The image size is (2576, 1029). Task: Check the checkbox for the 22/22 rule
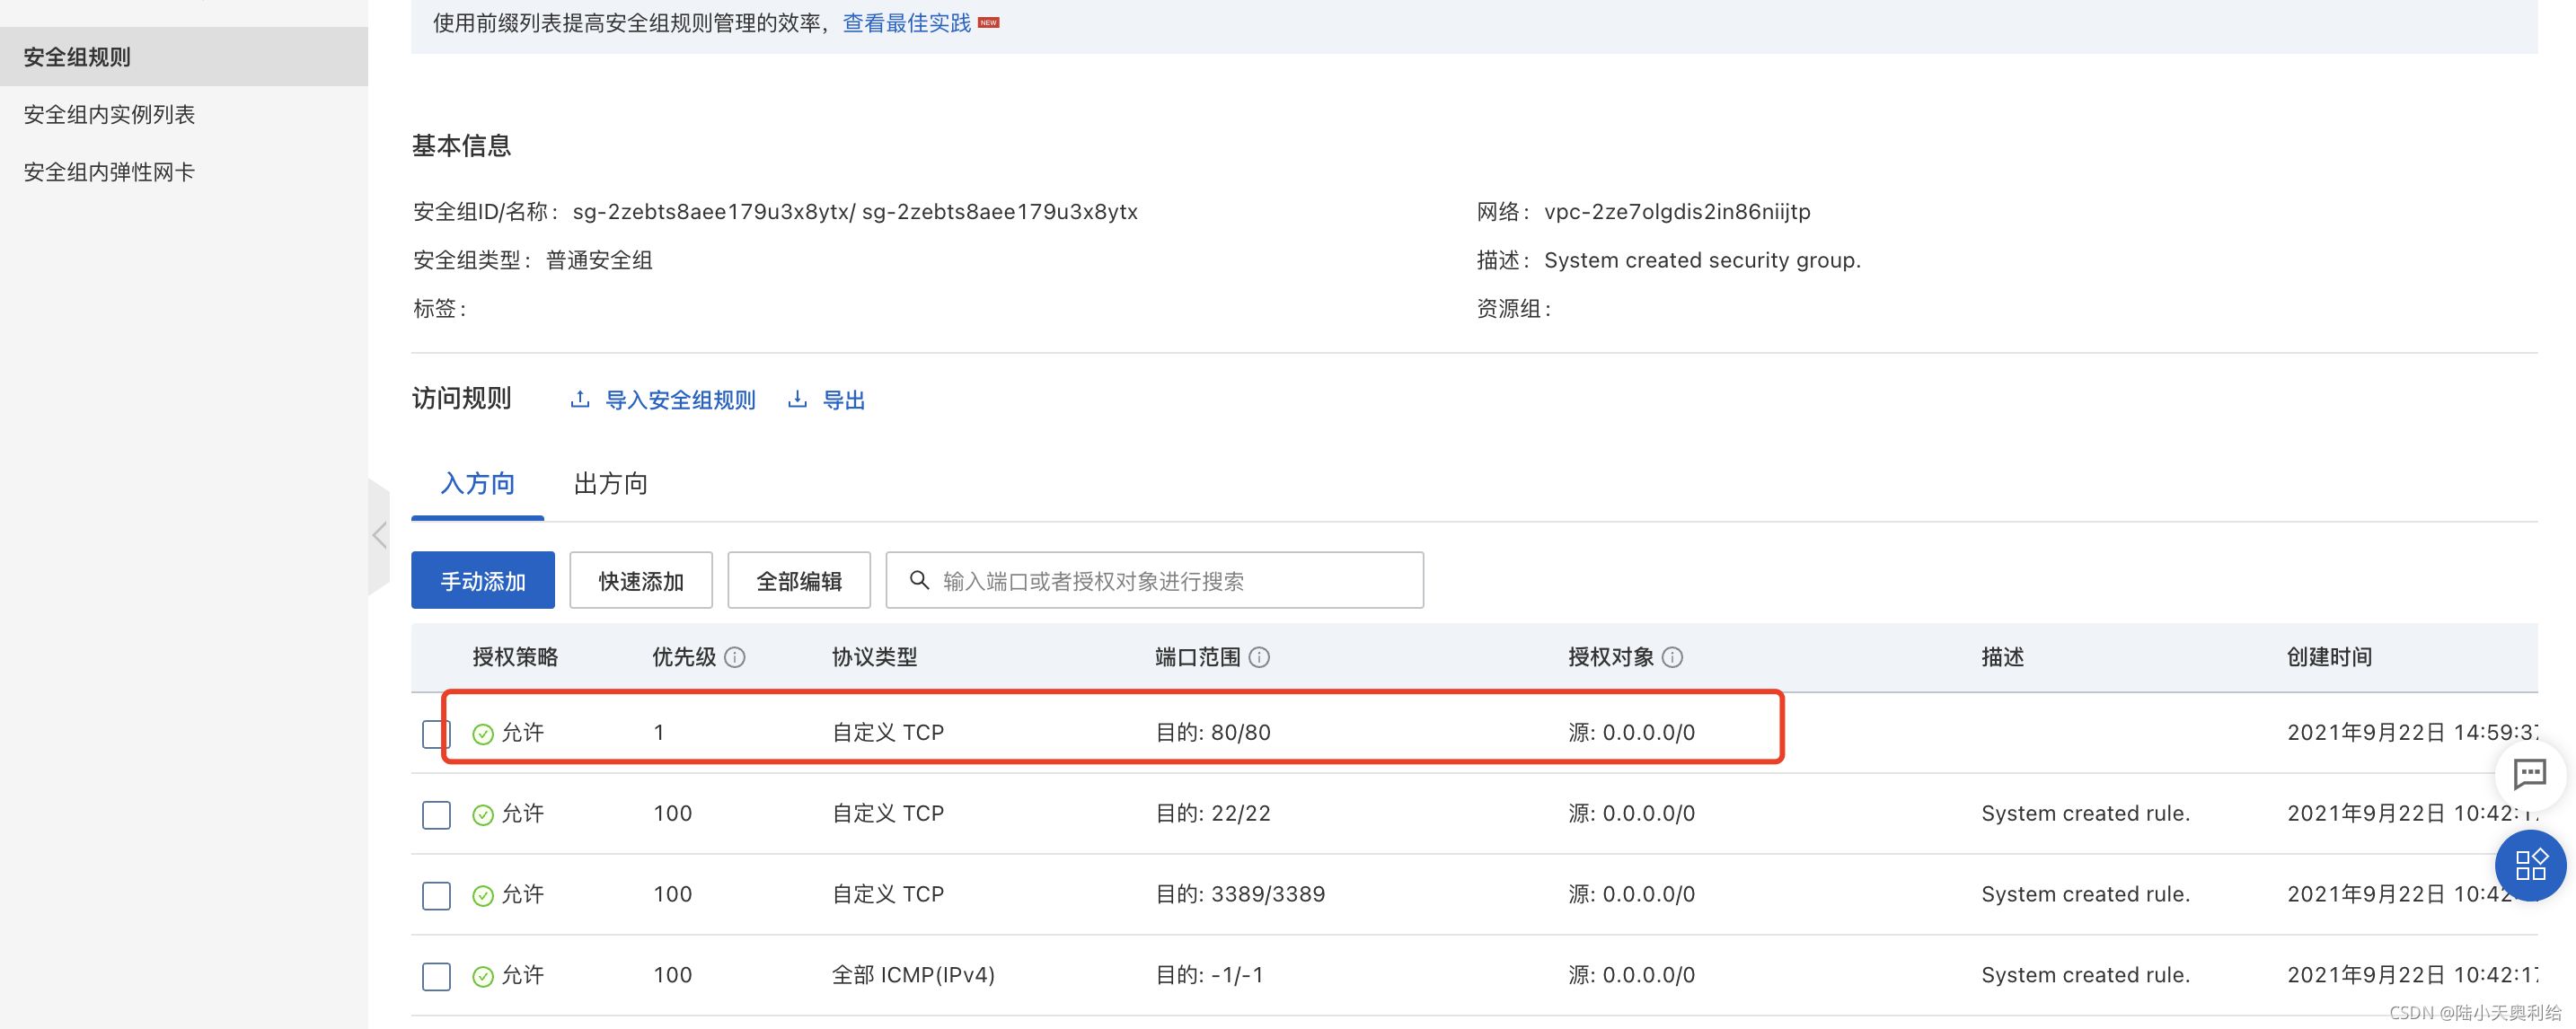pos(436,814)
